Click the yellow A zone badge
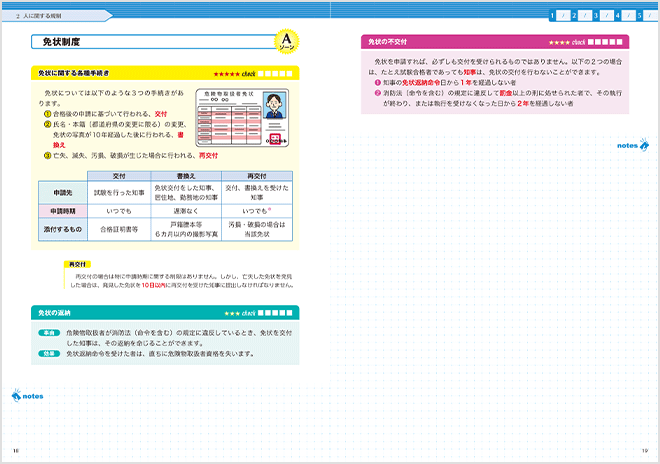Viewport: 660px width, 464px height. coord(287,43)
